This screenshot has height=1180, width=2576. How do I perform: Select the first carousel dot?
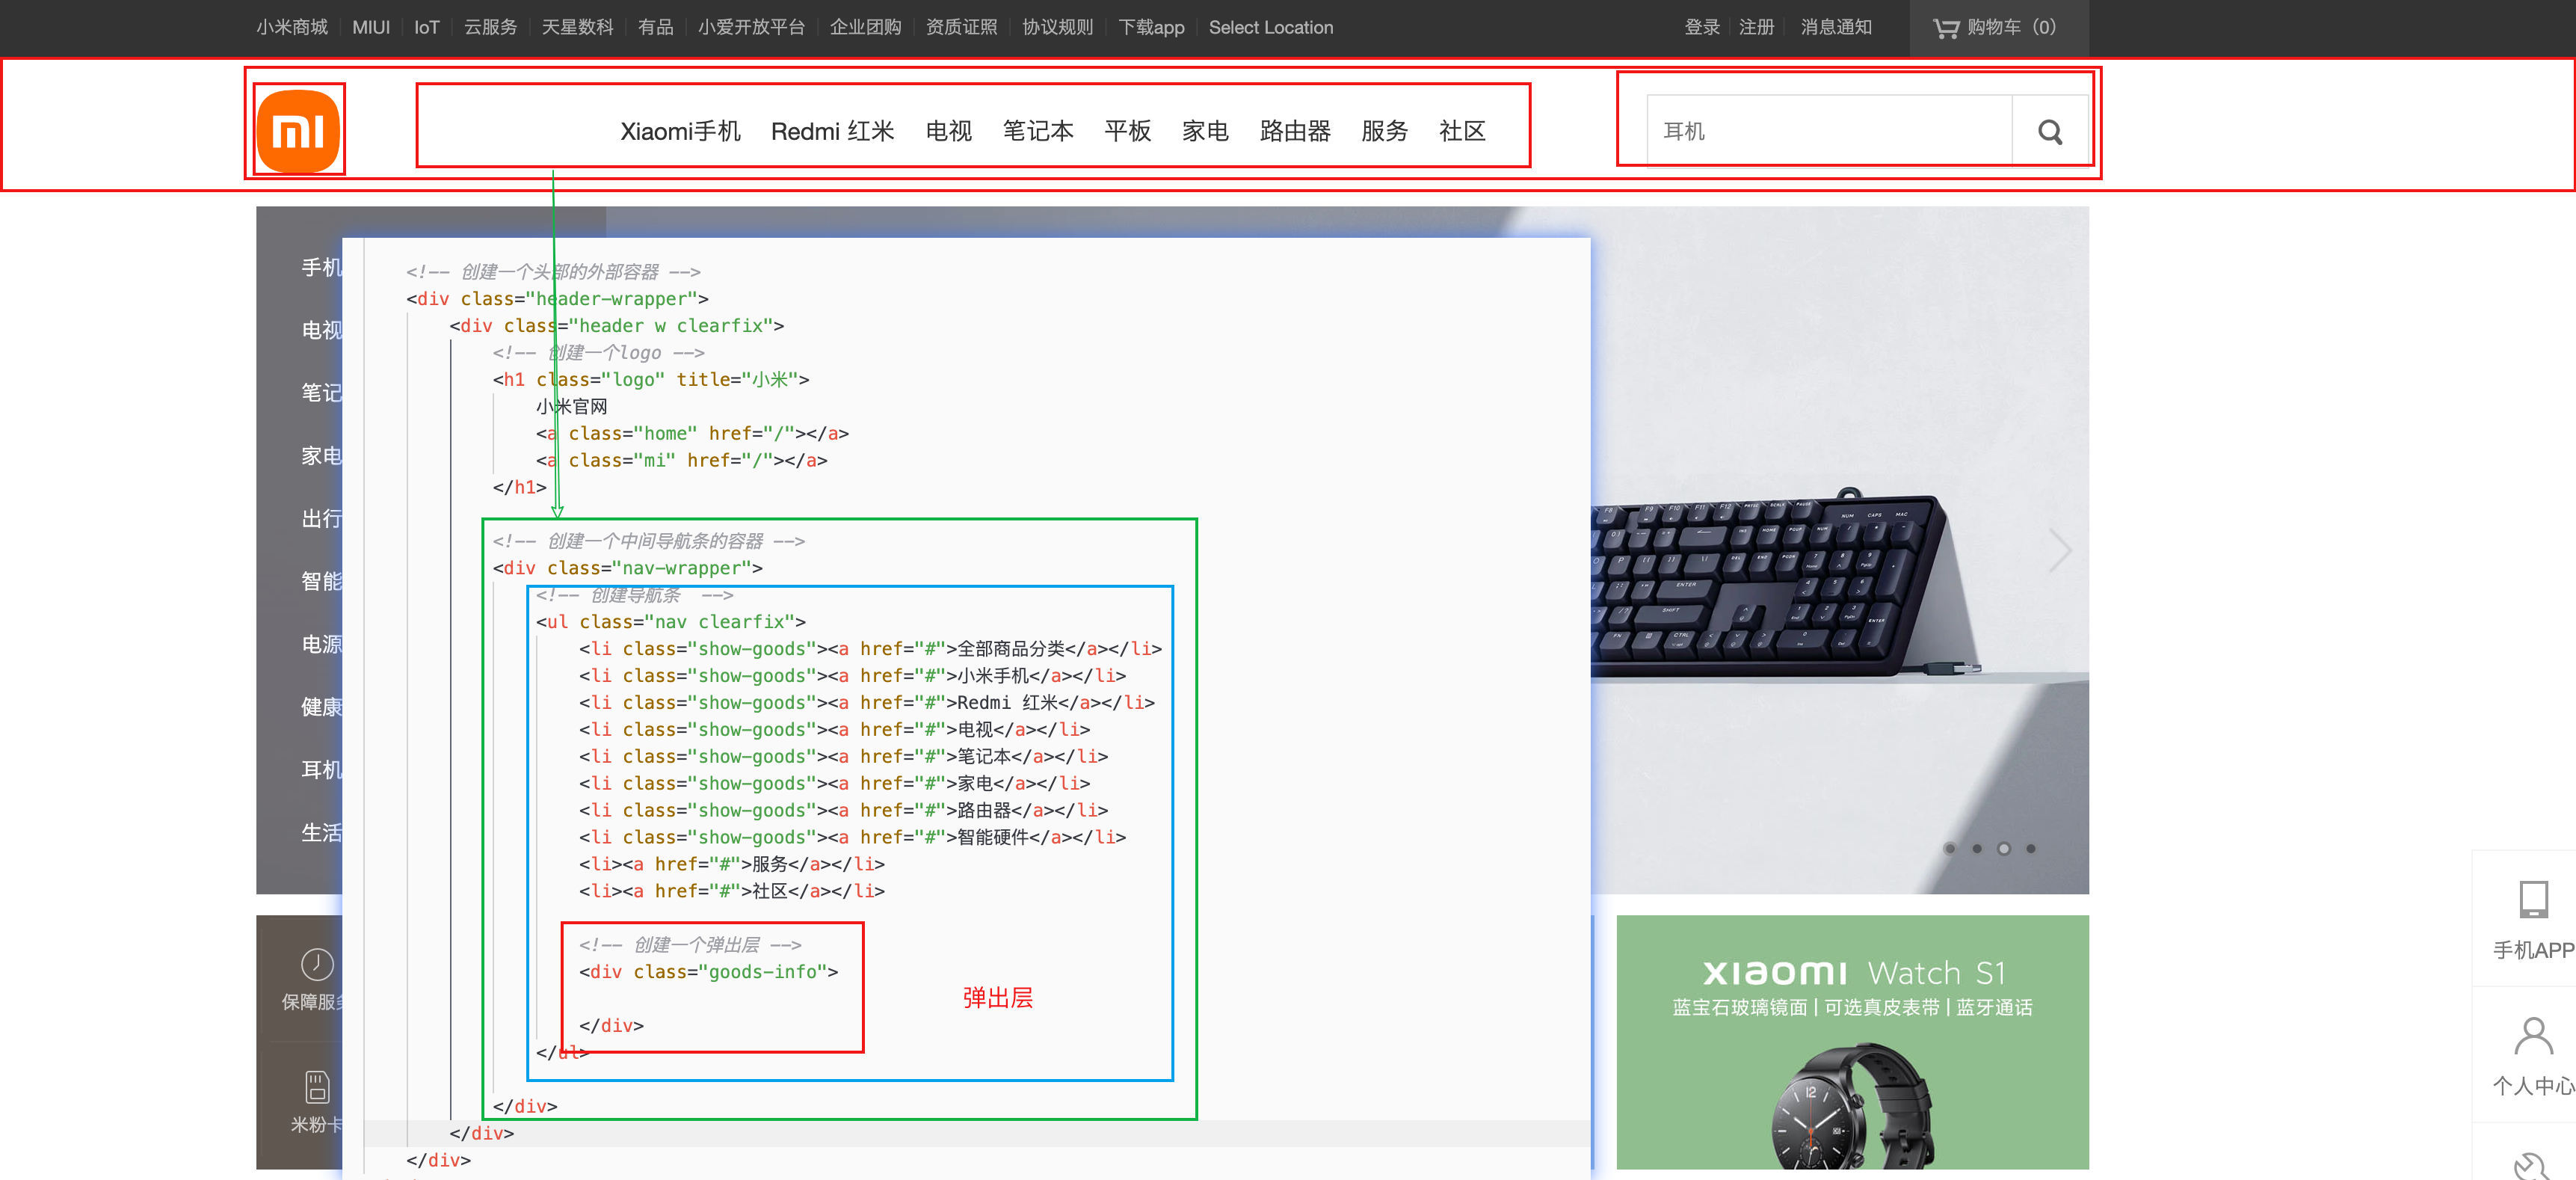(1949, 848)
